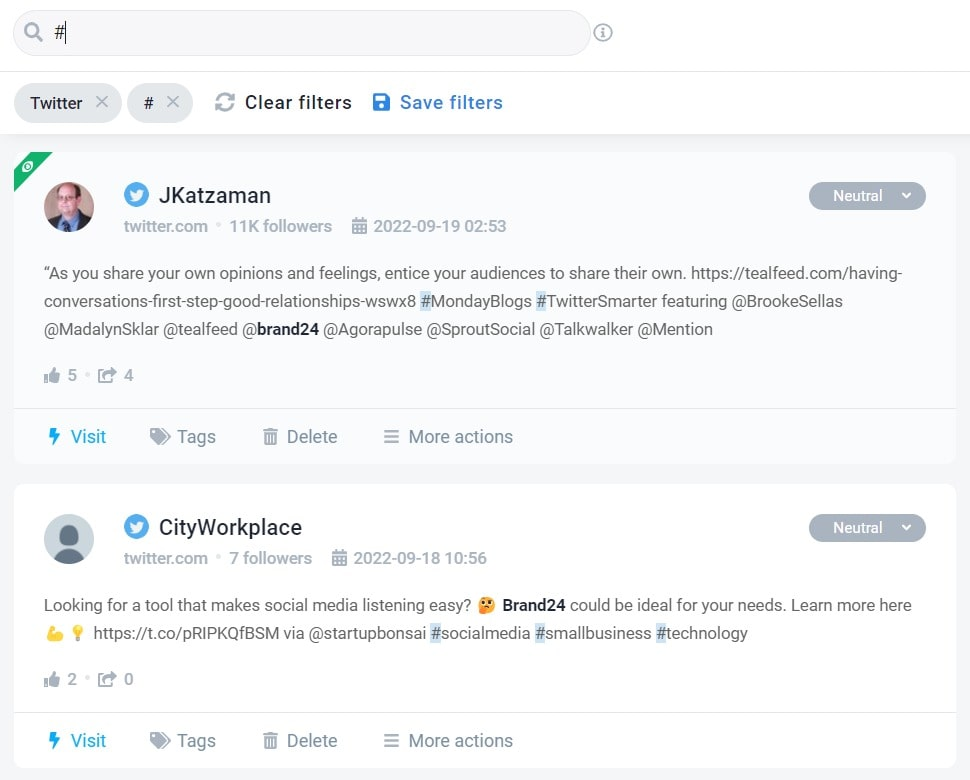Click the Twitter bird icon beside CityWorkplace
This screenshot has height=780, width=970.
pos(136,526)
